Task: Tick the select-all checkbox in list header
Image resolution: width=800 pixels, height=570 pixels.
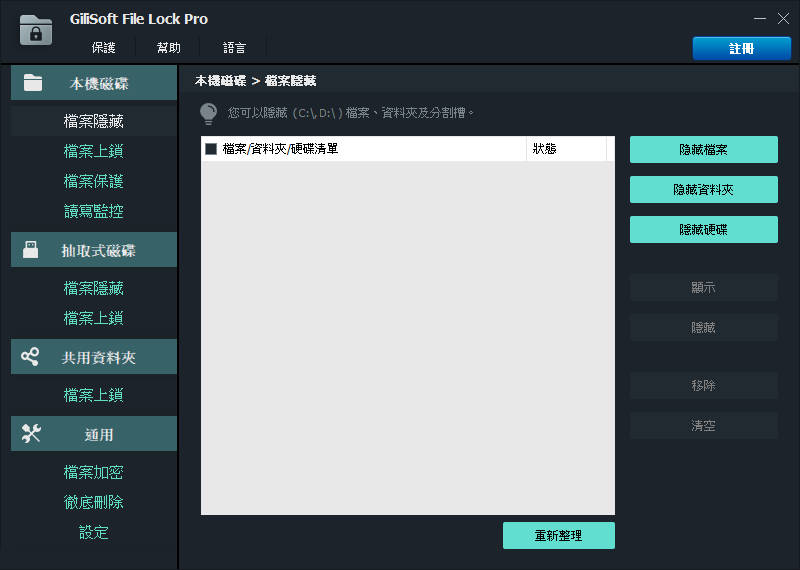Action: pos(211,149)
